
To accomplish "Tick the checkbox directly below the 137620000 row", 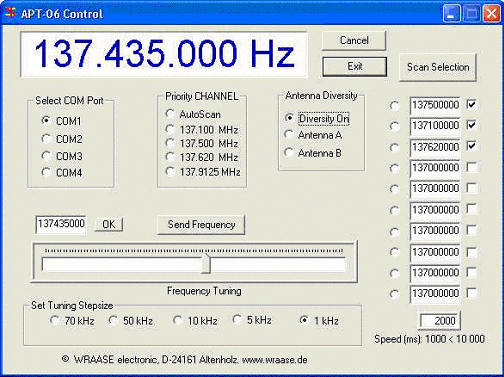I will click(472, 167).
